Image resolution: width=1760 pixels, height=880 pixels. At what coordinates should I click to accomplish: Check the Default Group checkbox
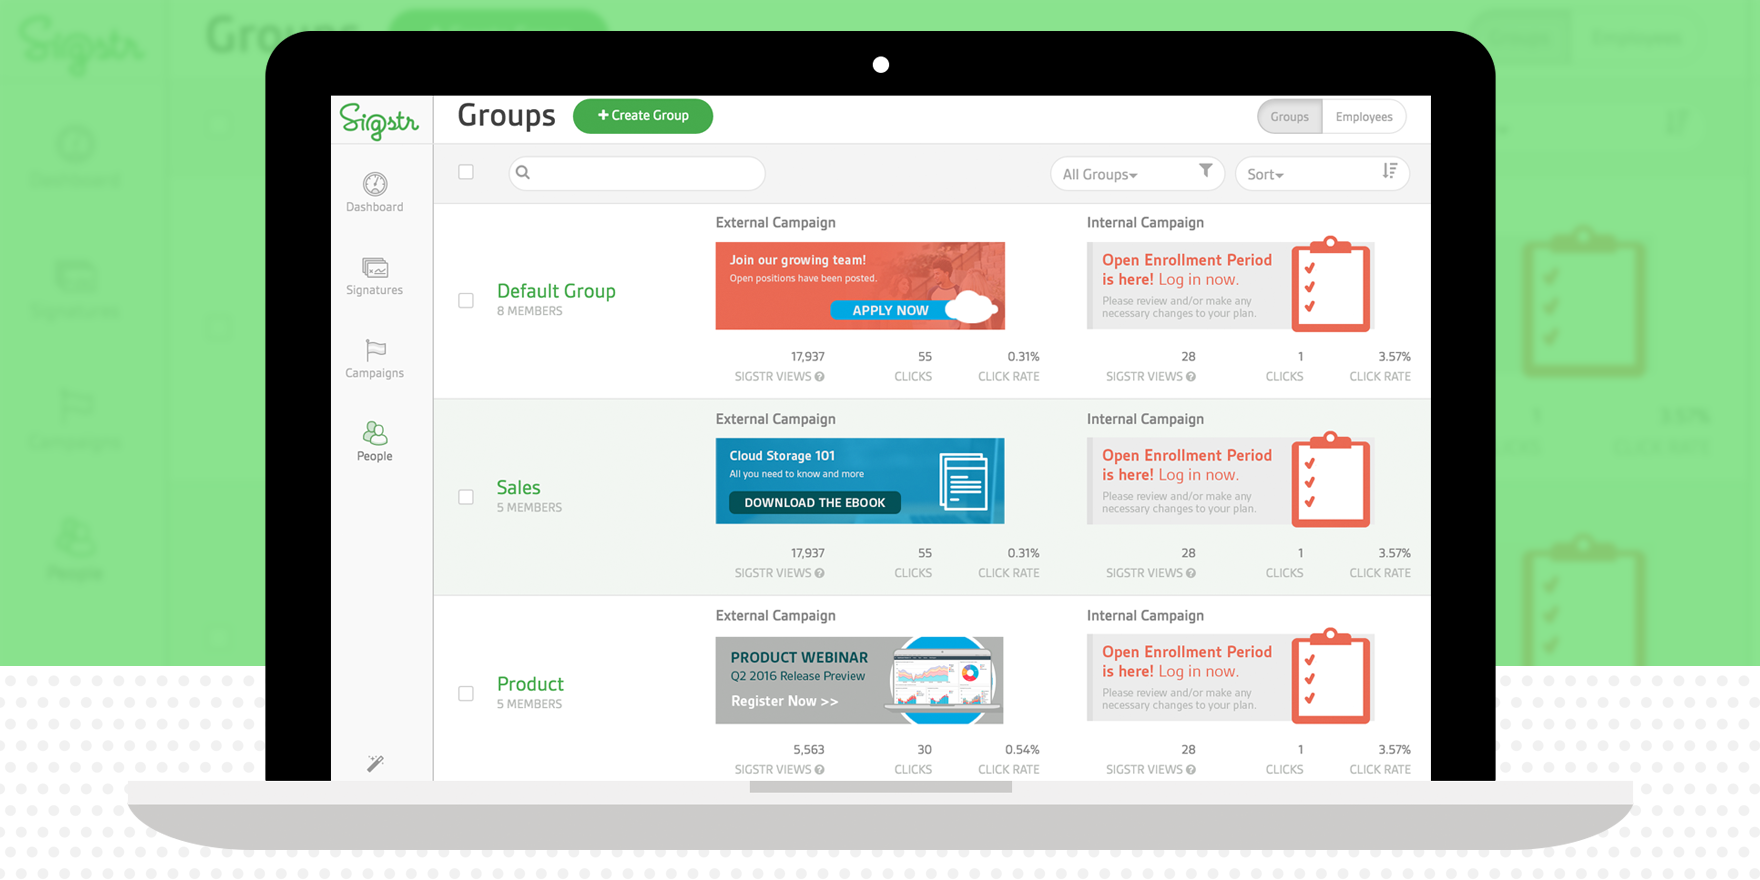[x=466, y=300]
